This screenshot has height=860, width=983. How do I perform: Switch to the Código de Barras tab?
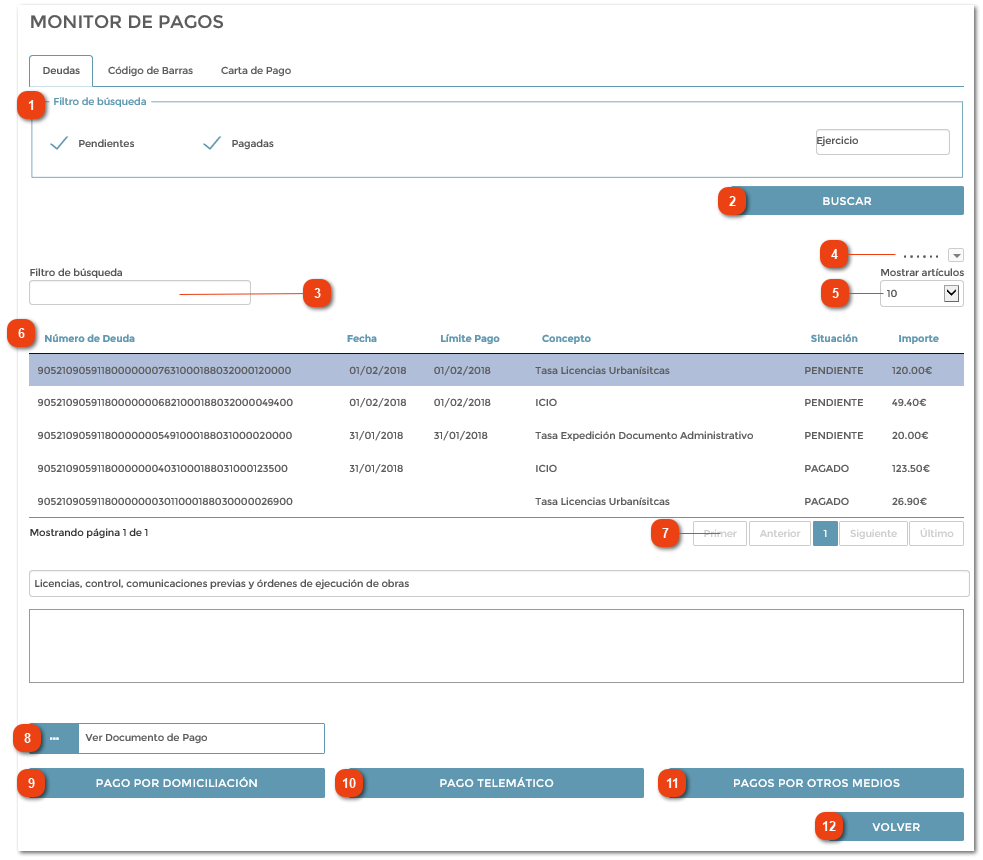point(150,71)
